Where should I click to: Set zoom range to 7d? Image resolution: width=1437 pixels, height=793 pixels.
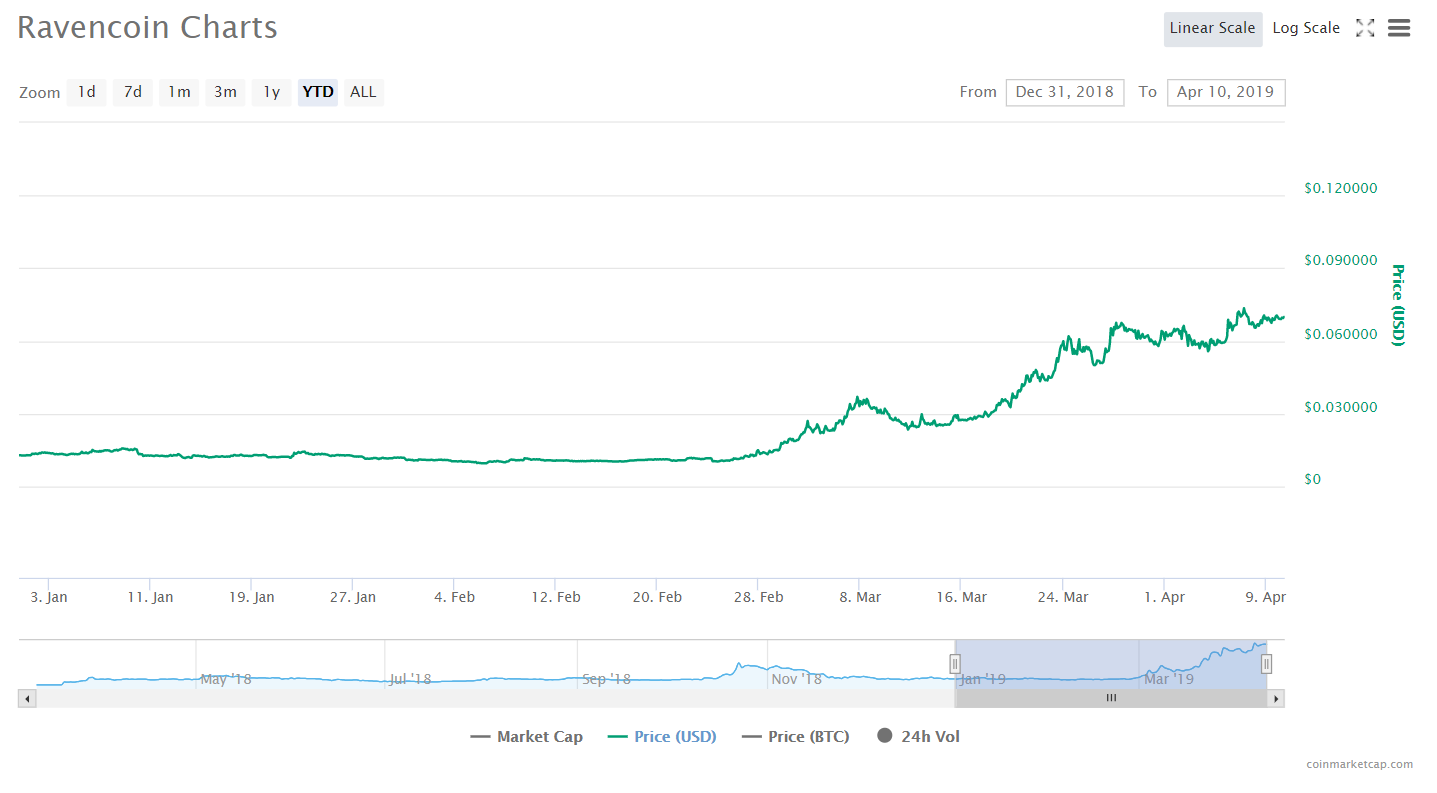133,92
